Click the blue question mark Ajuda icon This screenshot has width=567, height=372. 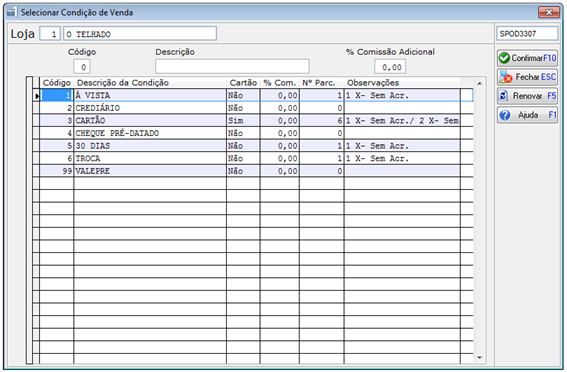[x=505, y=115]
